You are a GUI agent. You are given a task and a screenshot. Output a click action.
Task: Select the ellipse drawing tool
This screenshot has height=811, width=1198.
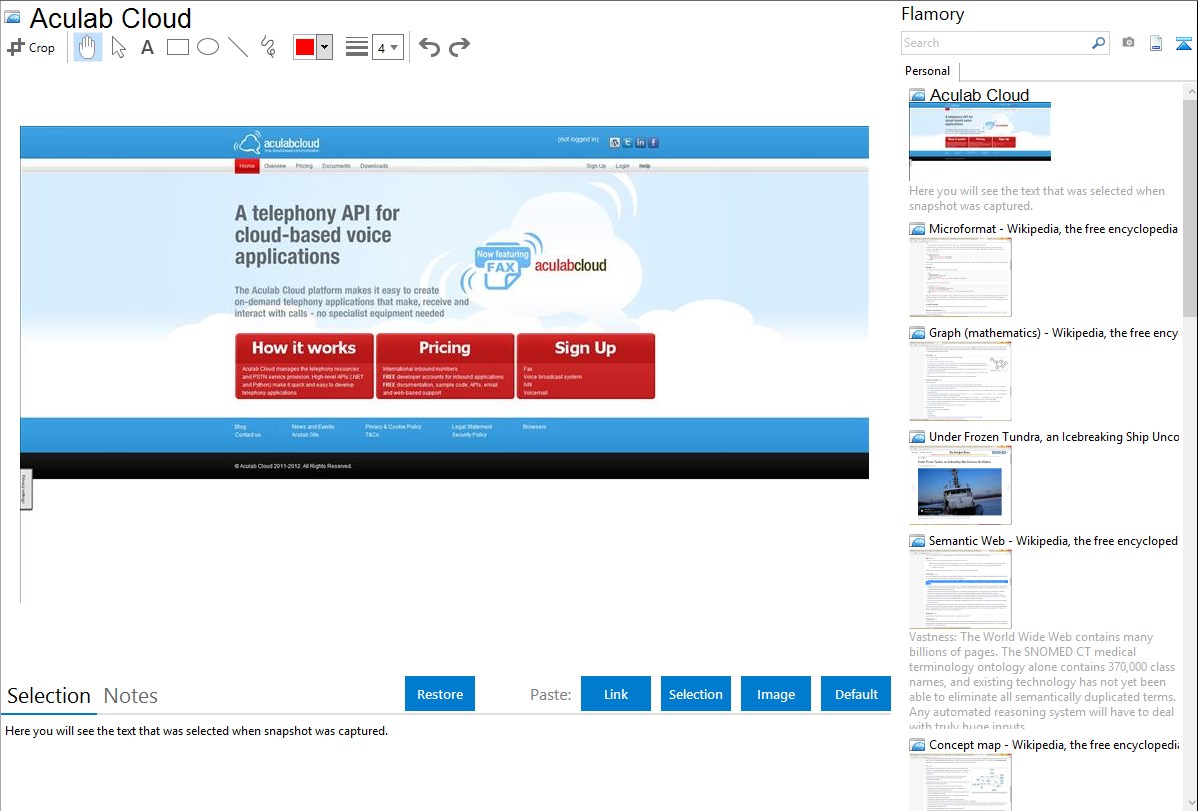pos(208,47)
